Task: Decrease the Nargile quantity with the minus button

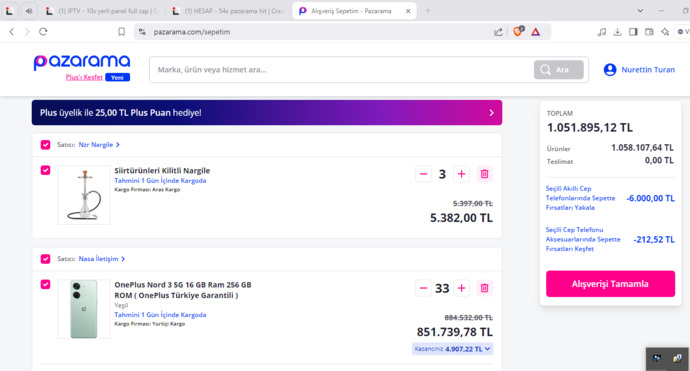Action: [423, 174]
